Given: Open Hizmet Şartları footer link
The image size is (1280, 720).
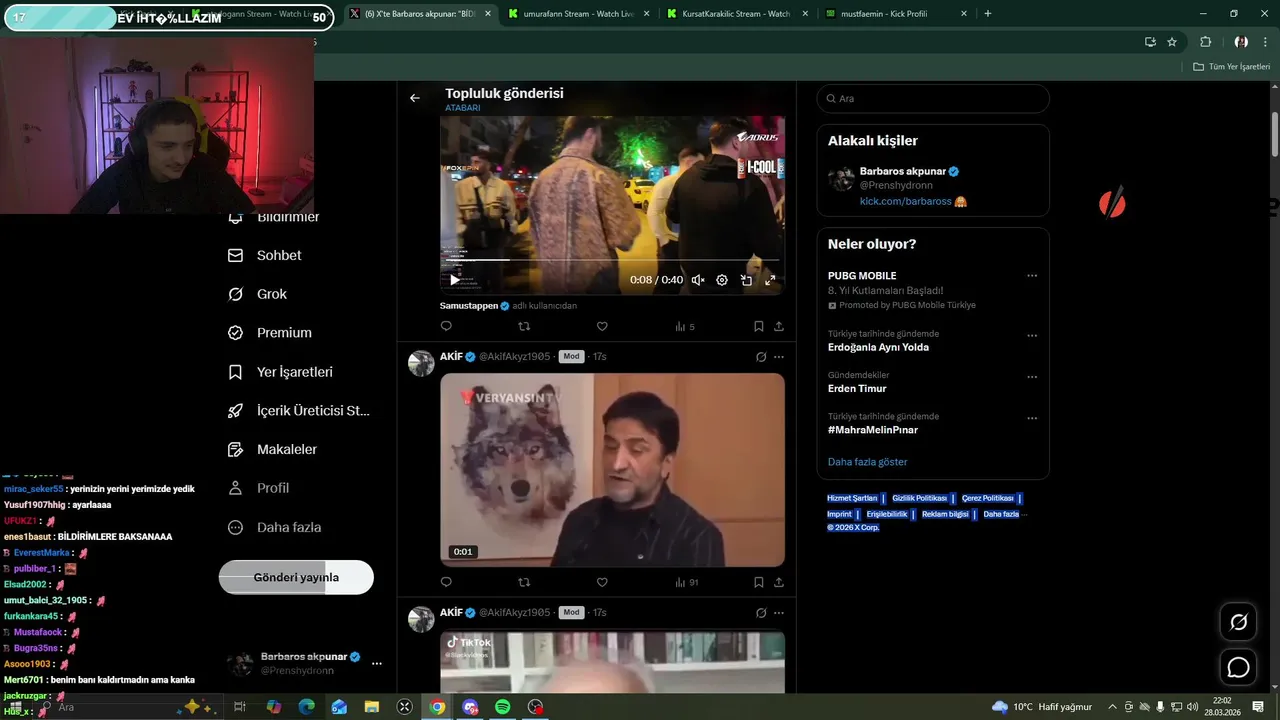Looking at the screenshot, I should [x=852, y=498].
